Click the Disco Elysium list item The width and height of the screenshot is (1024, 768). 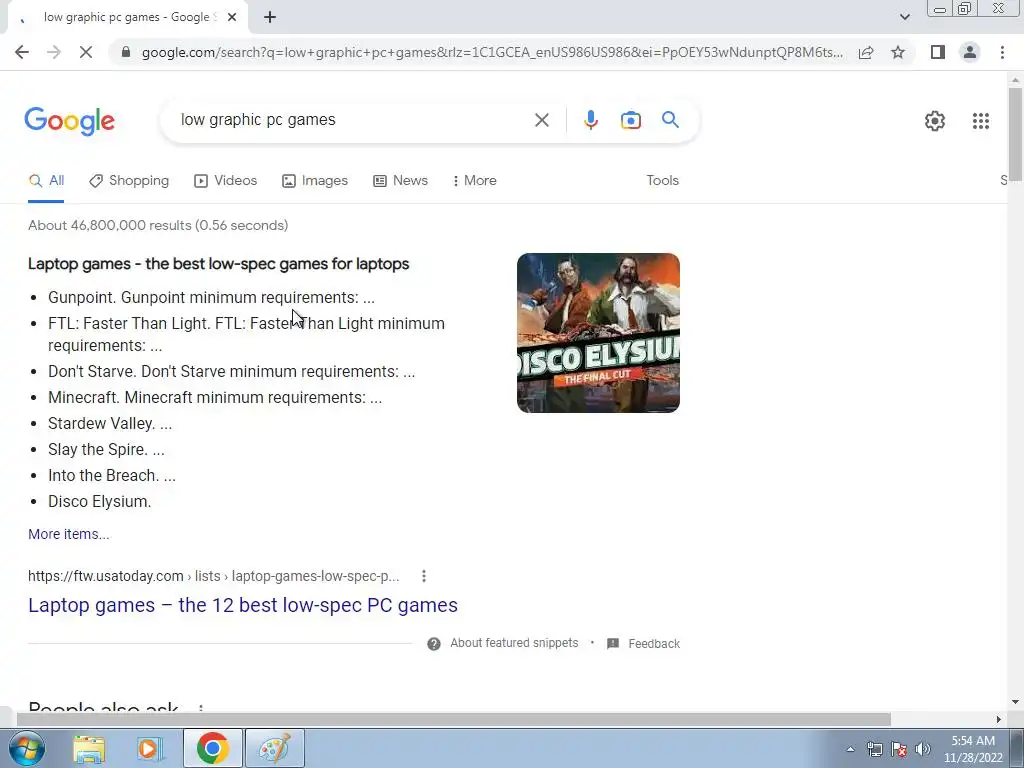99,502
